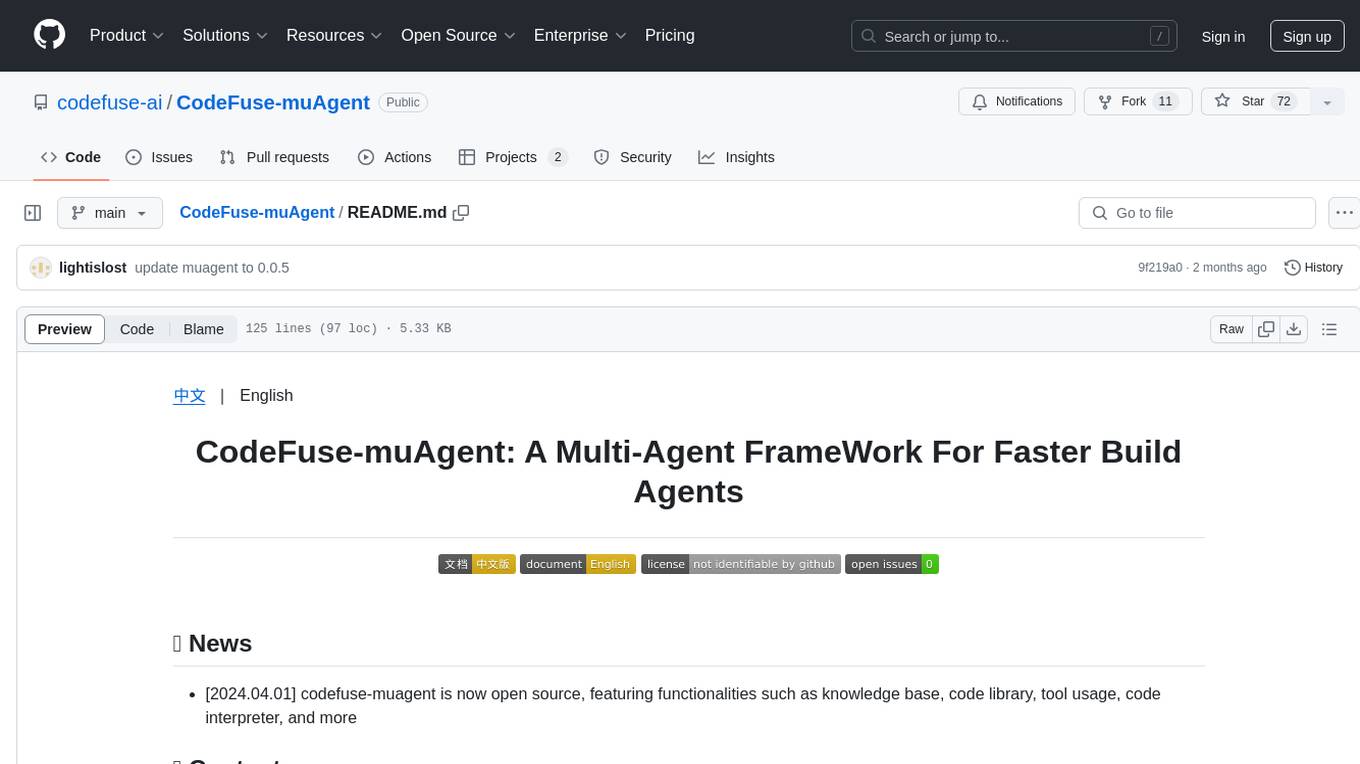Click the Sign up button
This screenshot has width=1360, height=764.
click(1307, 36)
